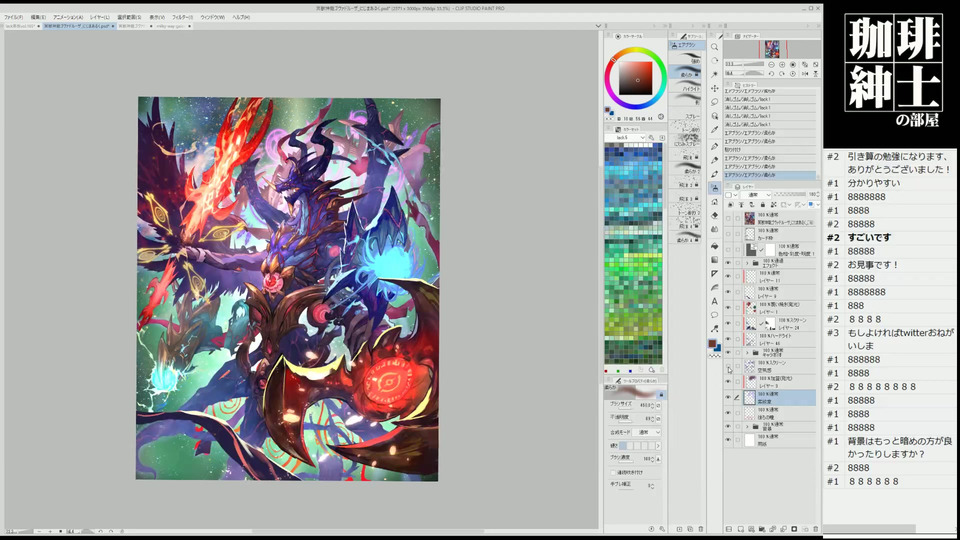Open the フィルター menu

[182, 17]
